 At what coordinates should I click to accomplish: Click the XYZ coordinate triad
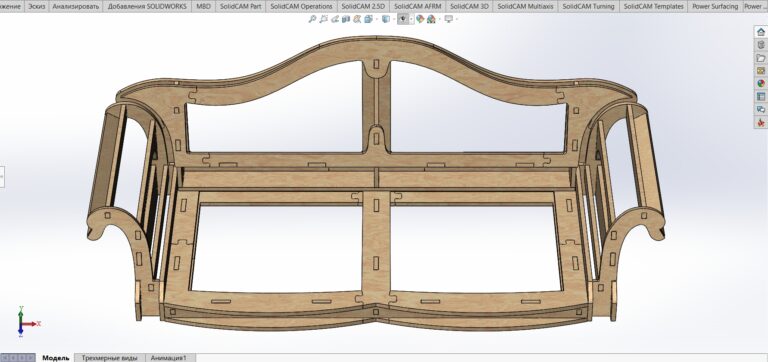[28, 322]
